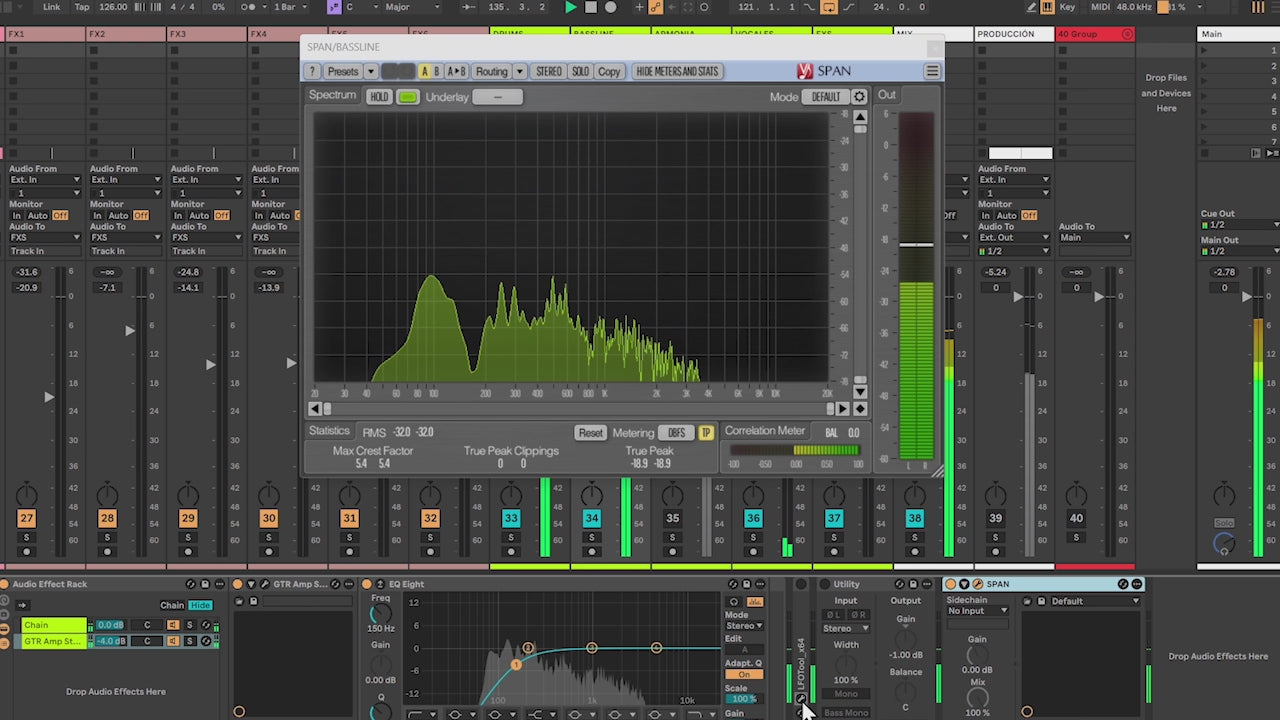Viewport: 1280px width, 720px height.
Task: Toggle the SPAN spectrum HOLD button
Action: [379, 97]
